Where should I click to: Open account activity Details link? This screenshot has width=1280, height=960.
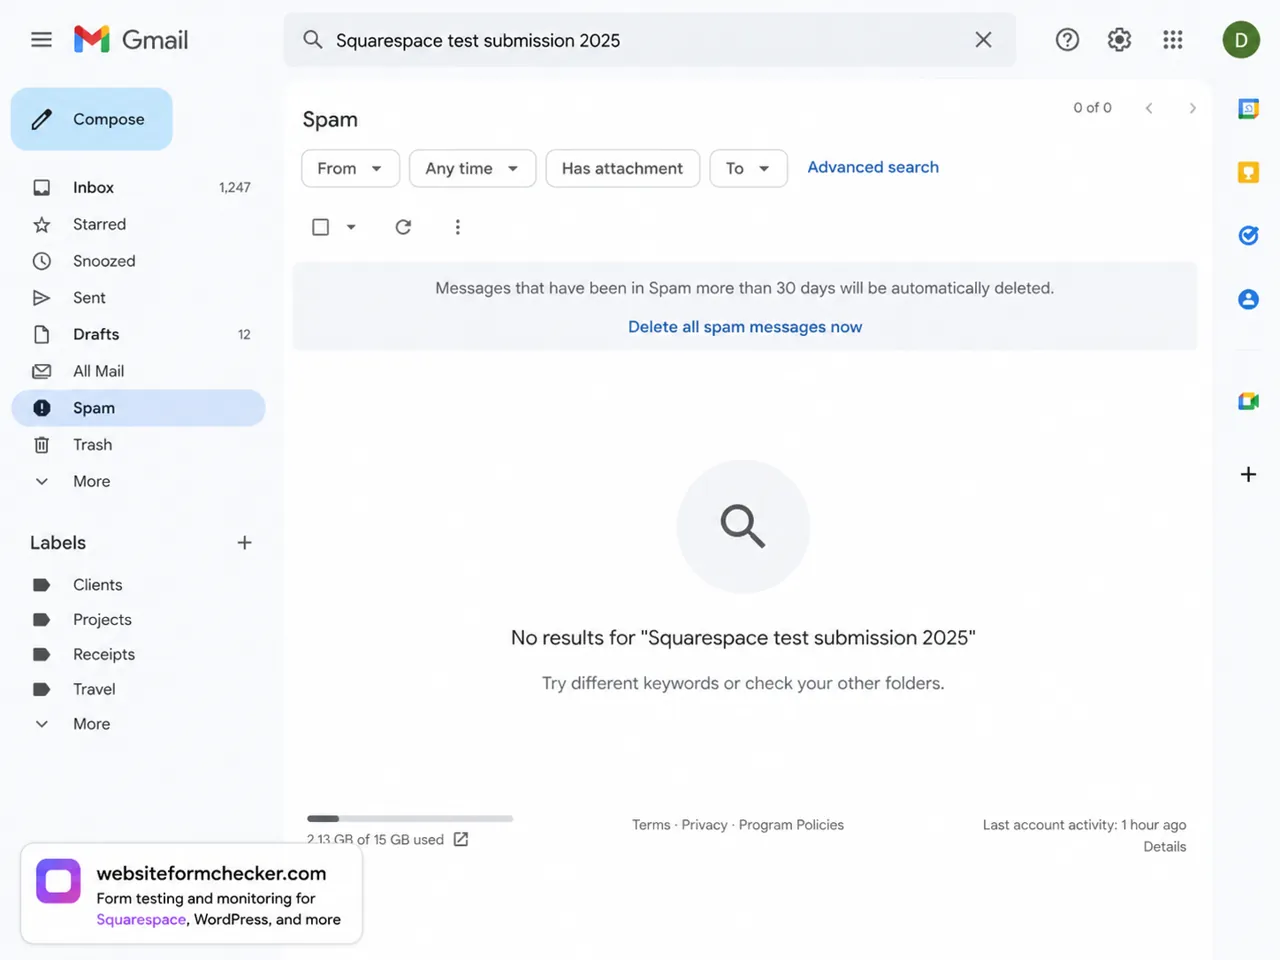1165,847
